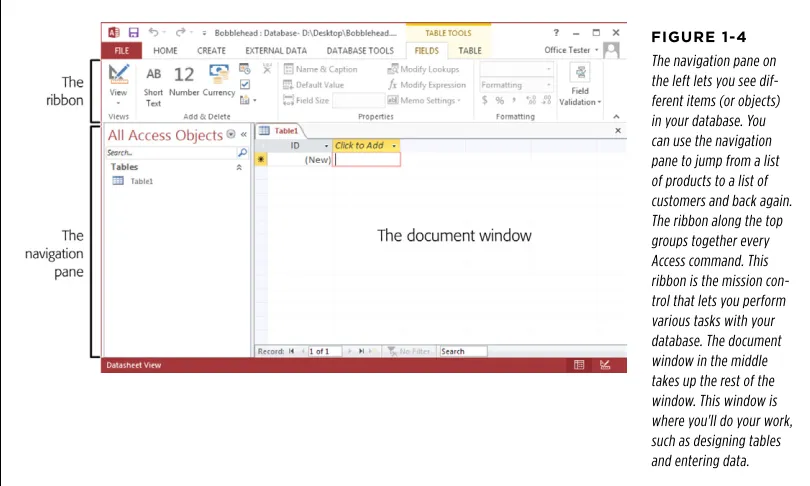Screen dimensions: 810x486
Task: Click the user account picture
Action: click(x=612, y=50)
